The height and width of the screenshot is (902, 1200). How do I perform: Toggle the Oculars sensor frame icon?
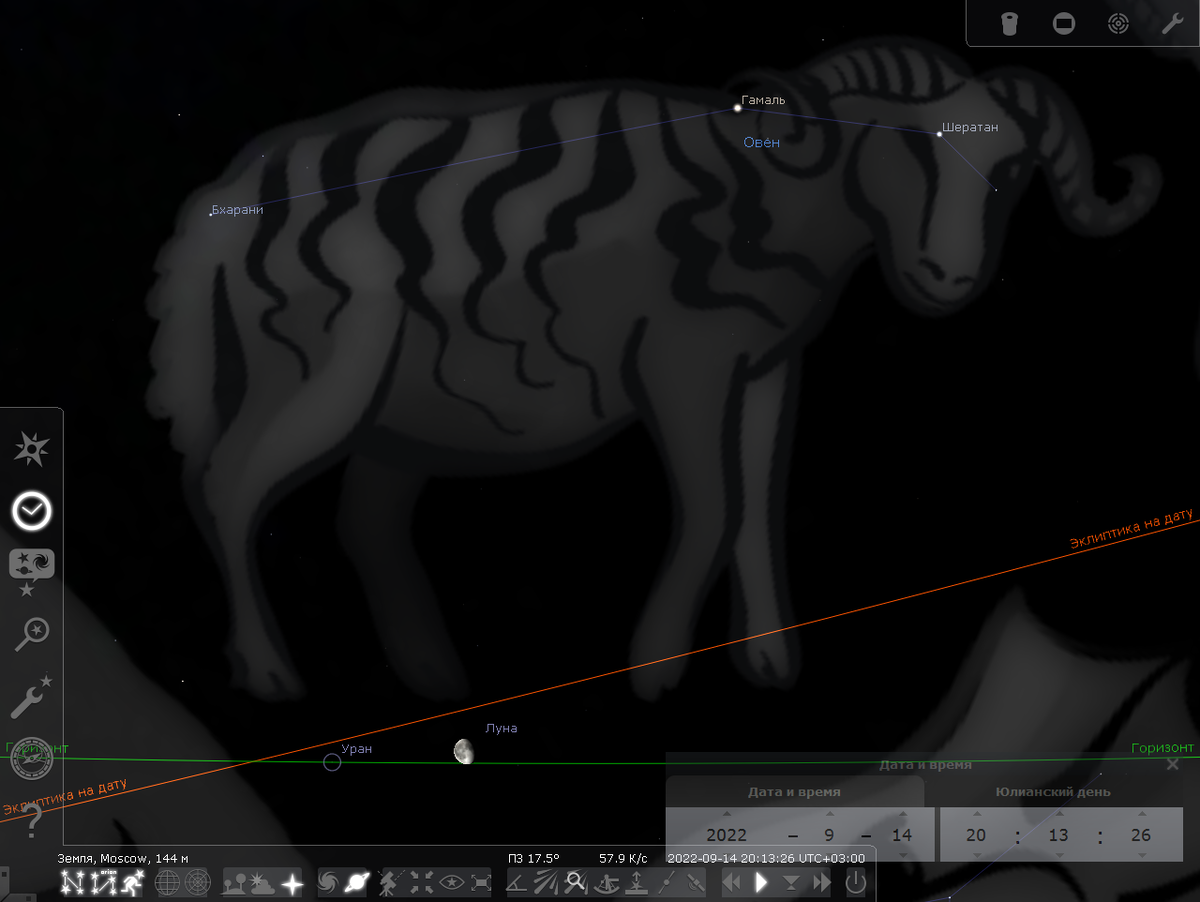(x=1064, y=24)
